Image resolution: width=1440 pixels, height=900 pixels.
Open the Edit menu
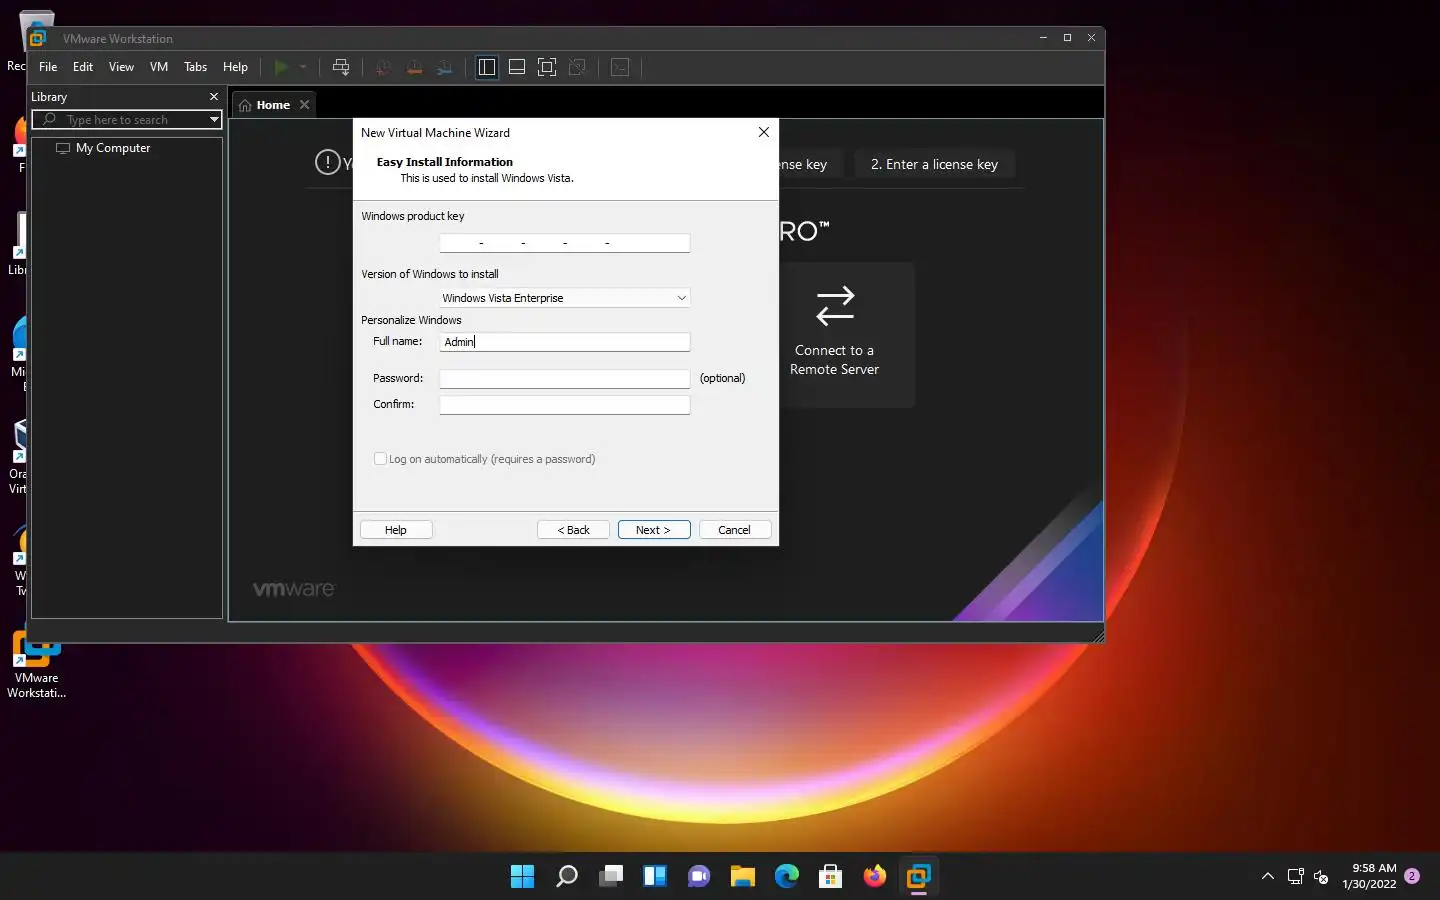point(83,67)
